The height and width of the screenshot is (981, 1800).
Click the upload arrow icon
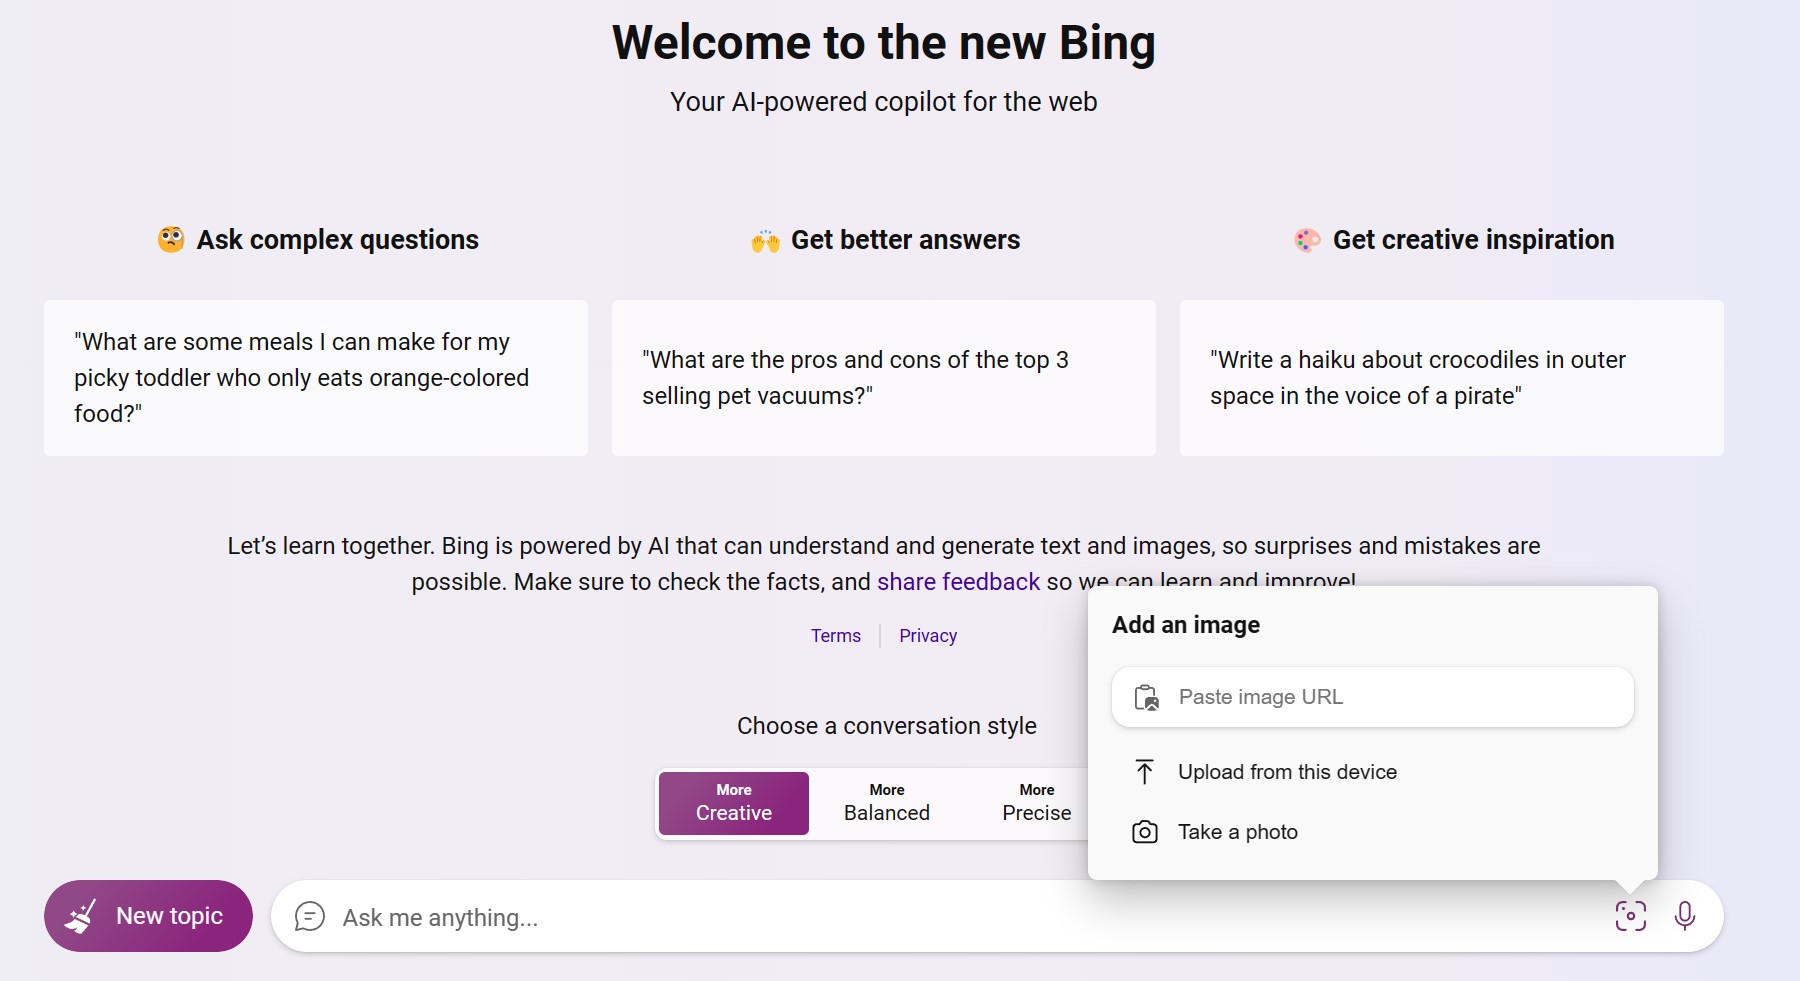[1145, 772]
